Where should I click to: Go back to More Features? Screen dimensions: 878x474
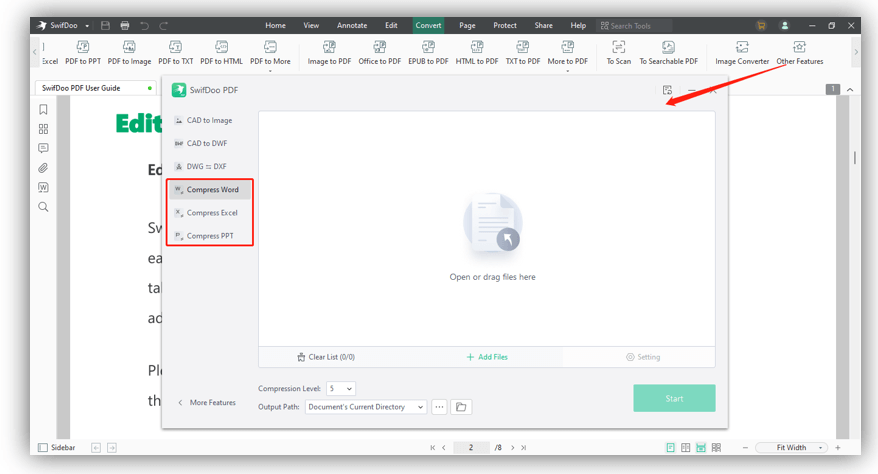(207, 403)
